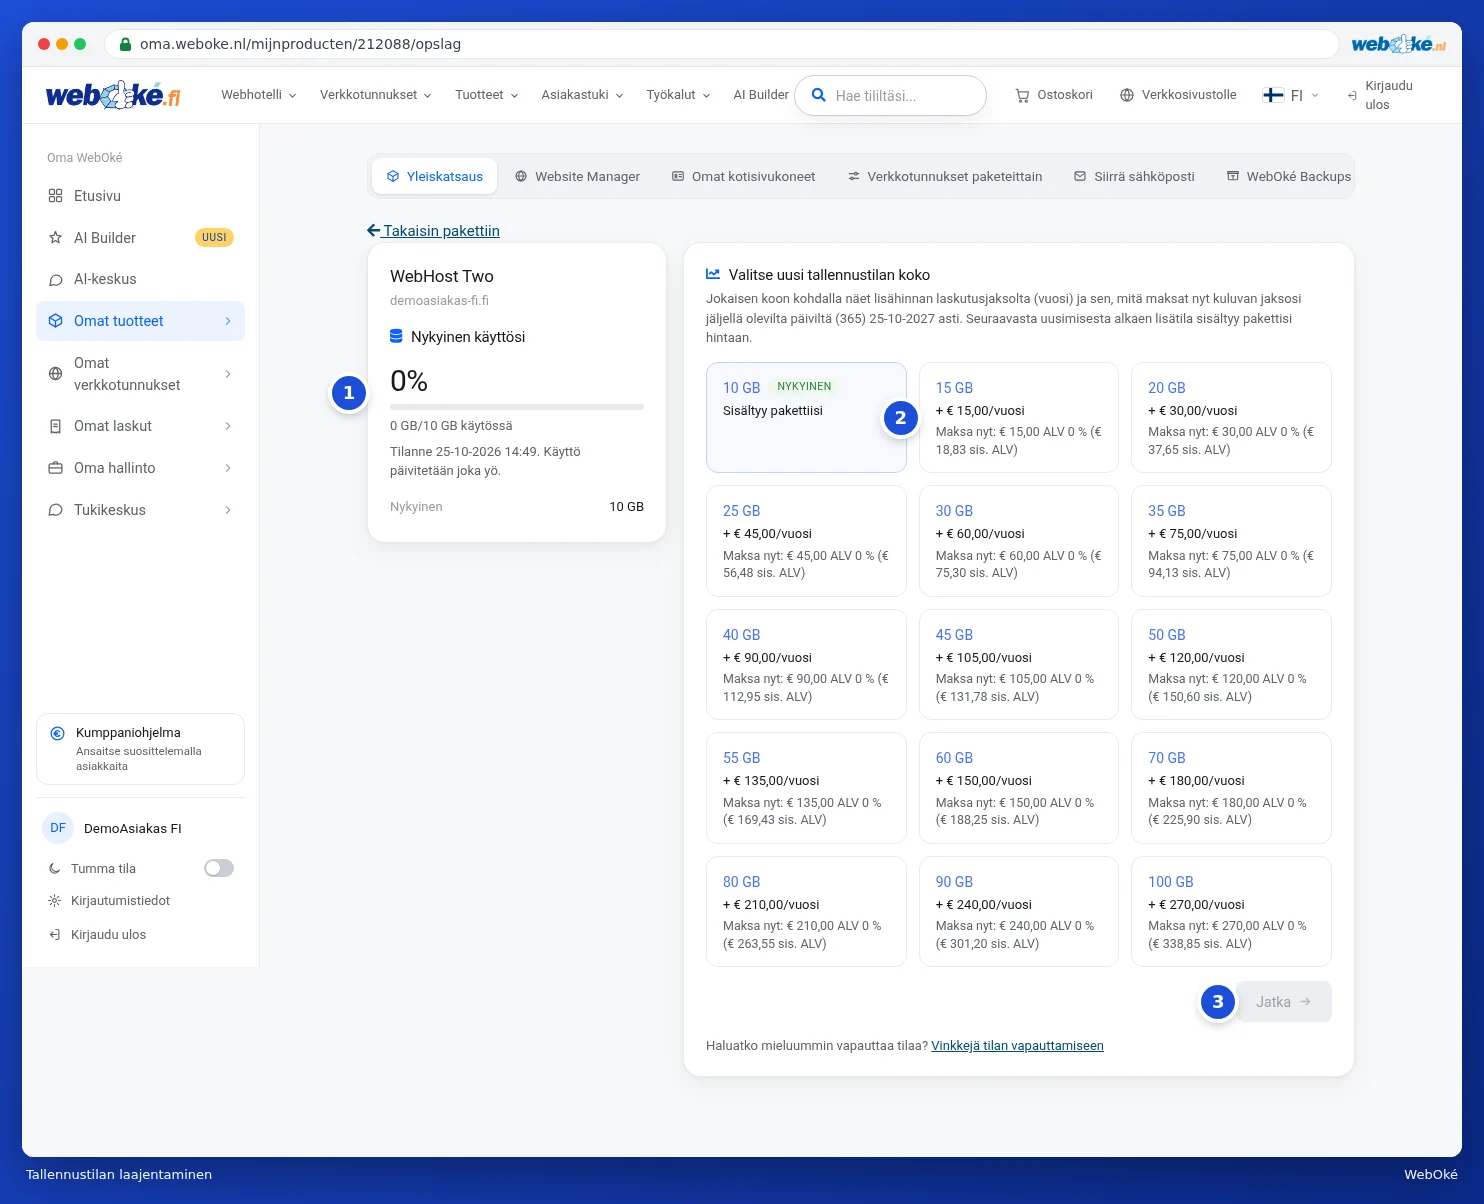Click the AI Builder star icon

pyautogui.click(x=56, y=238)
